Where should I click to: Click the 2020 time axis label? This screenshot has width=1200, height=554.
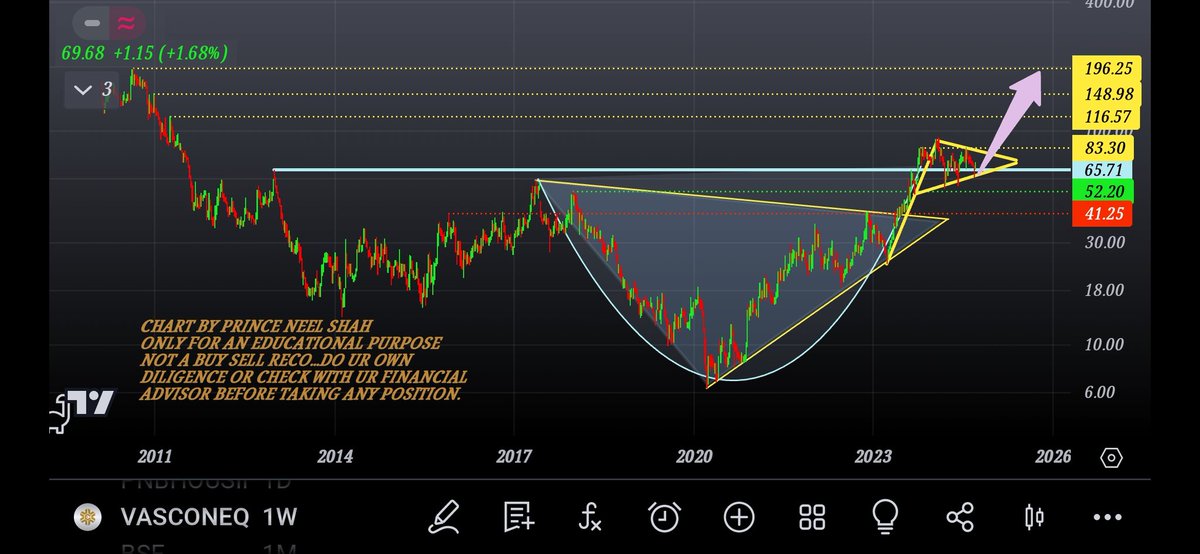click(694, 457)
